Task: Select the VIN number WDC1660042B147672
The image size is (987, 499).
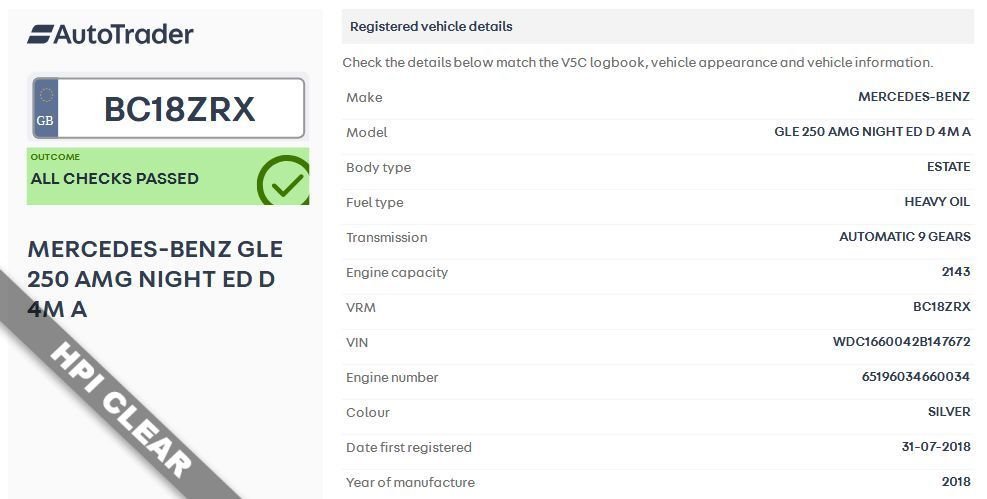Action: tap(901, 342)
